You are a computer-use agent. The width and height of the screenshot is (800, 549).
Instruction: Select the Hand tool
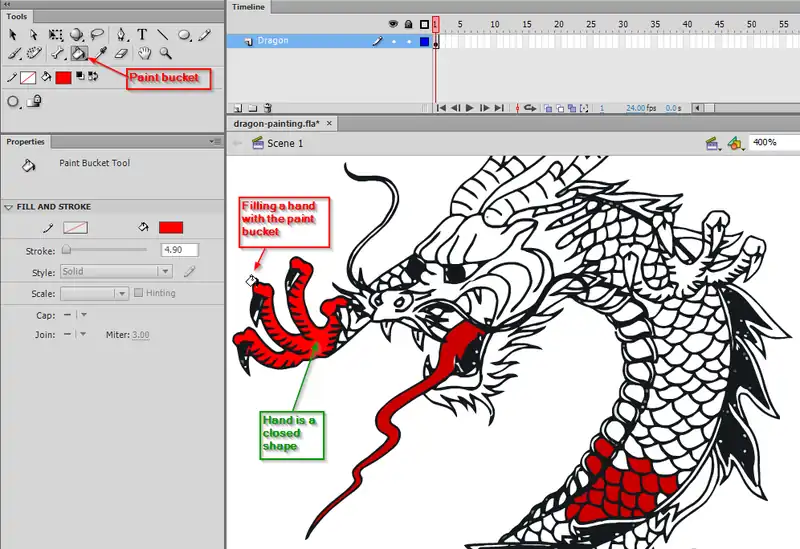[x=145, y=53]
